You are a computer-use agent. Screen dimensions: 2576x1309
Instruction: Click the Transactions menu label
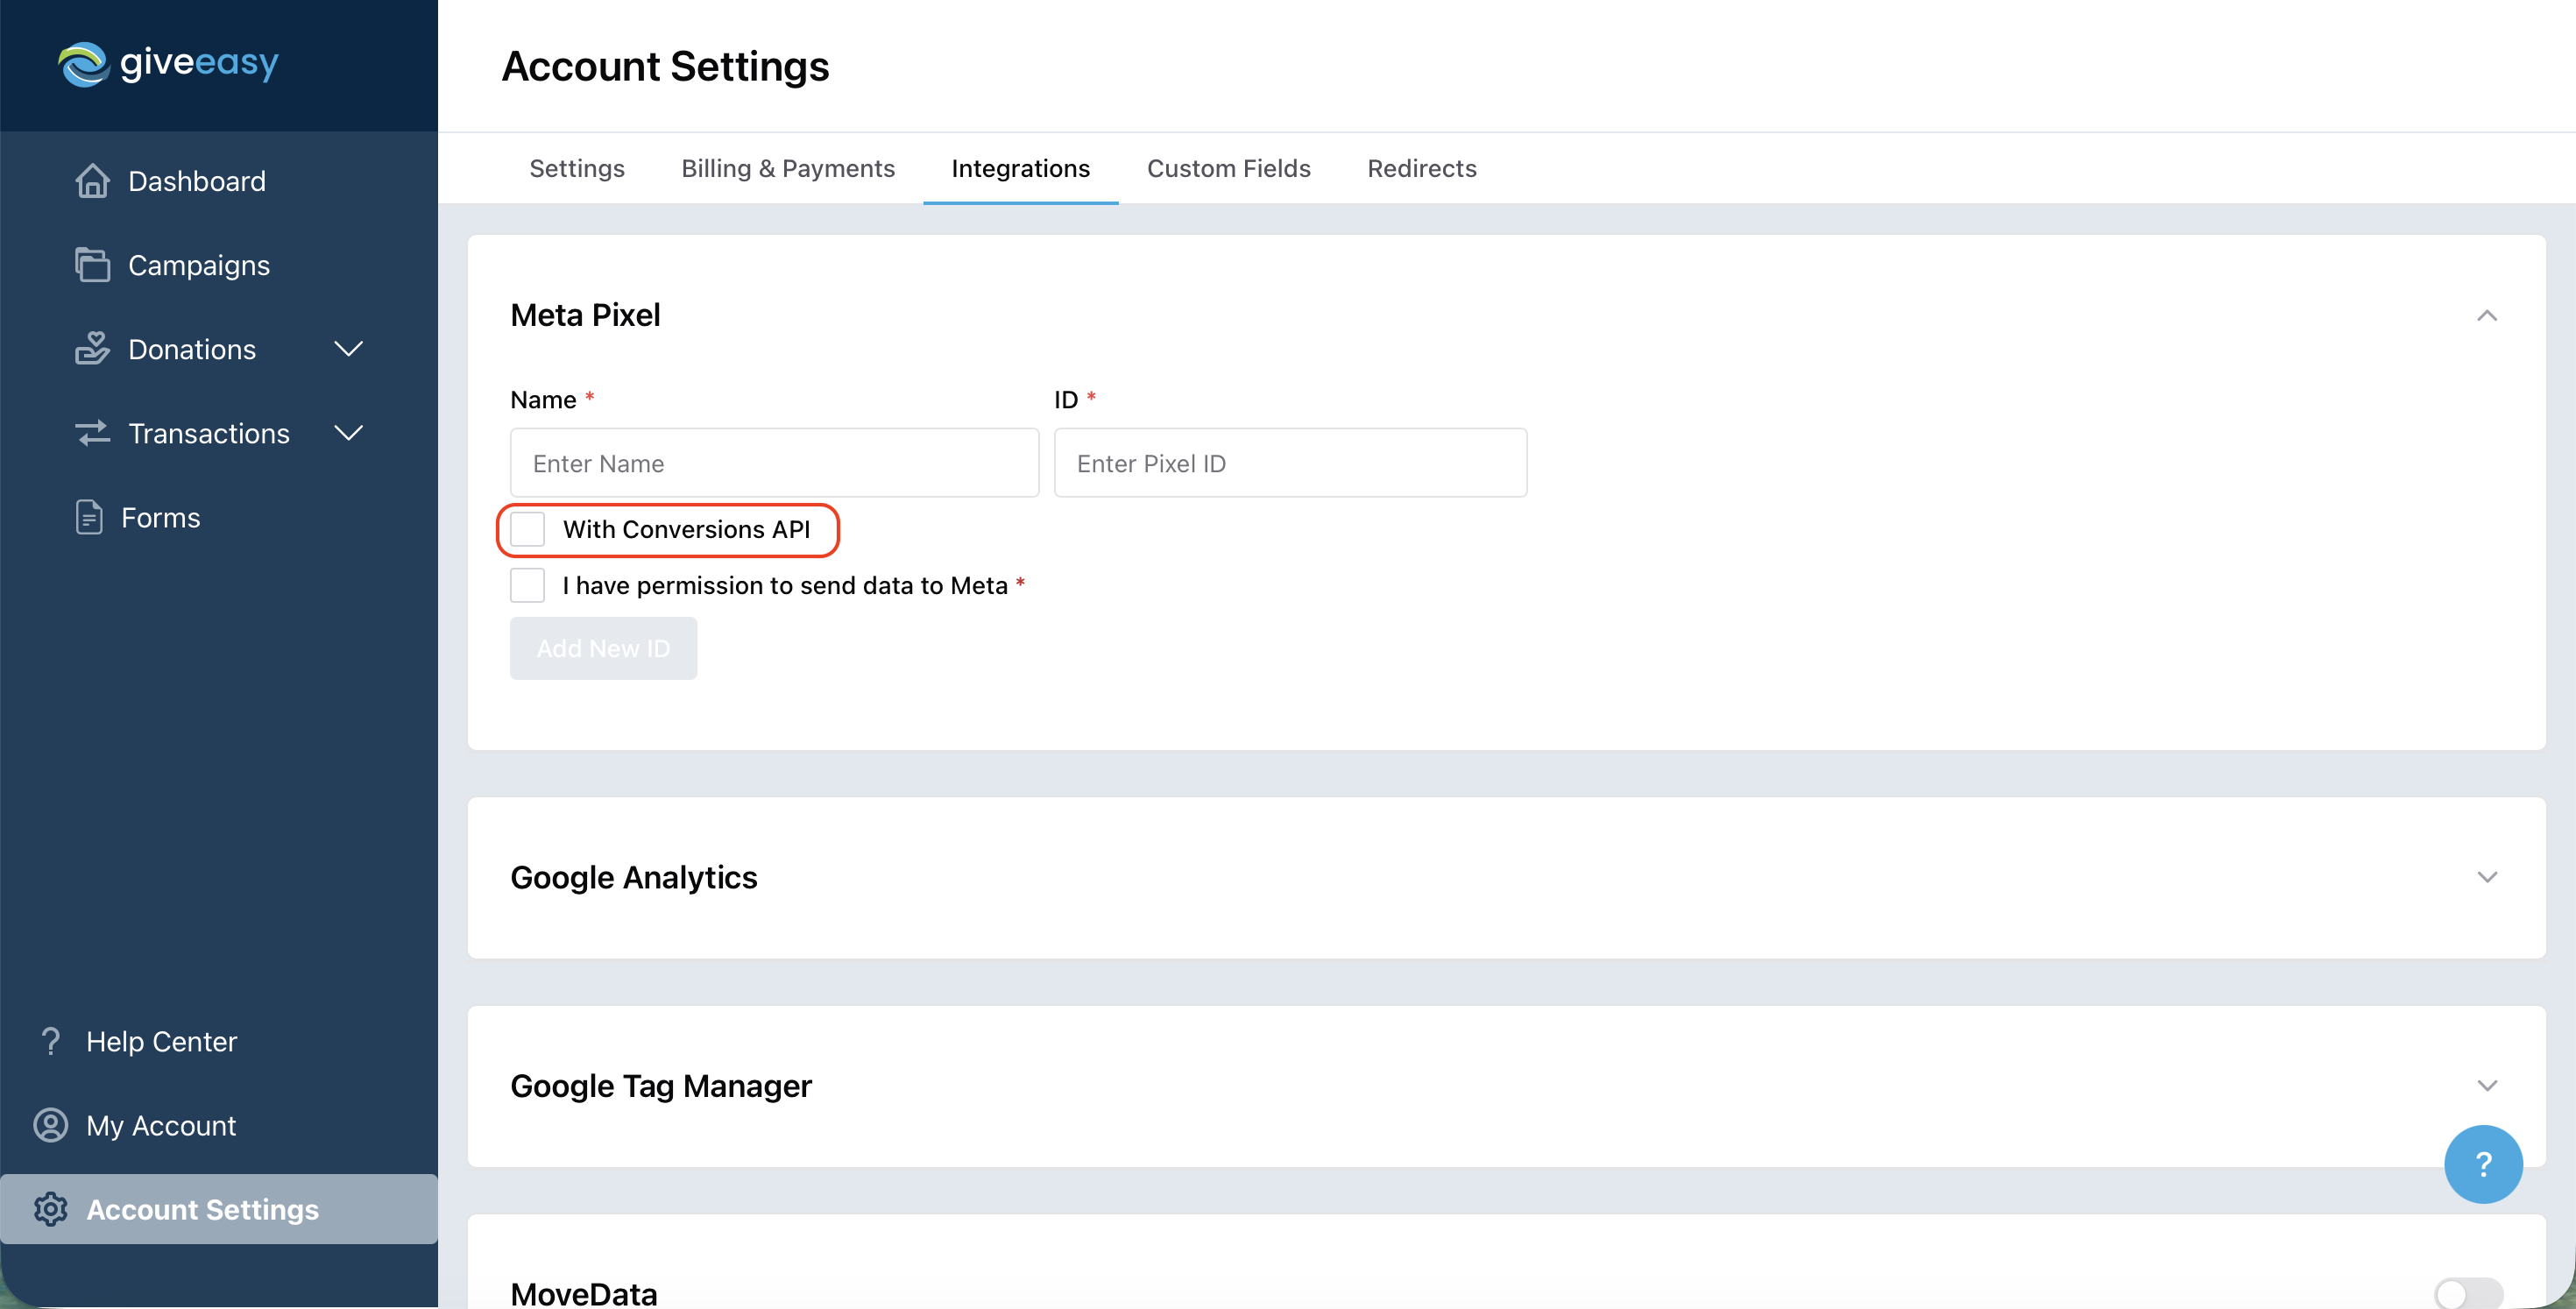209,433
